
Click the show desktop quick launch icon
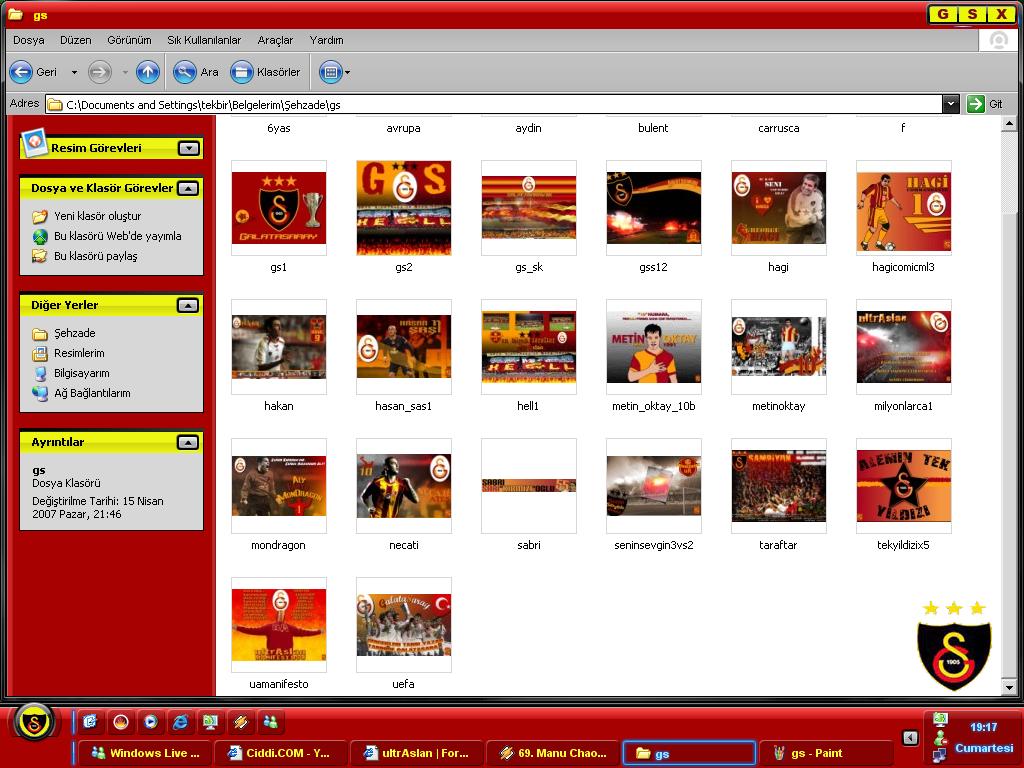coord(210,722)
